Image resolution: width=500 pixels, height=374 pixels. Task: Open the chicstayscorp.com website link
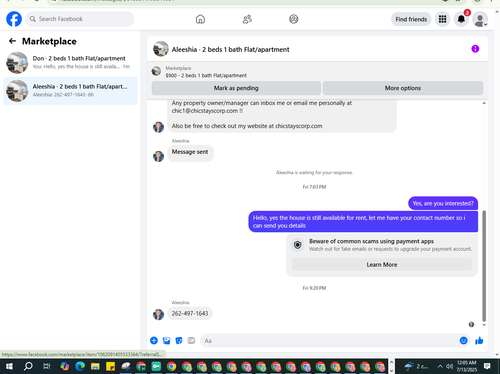click(298, 126)
